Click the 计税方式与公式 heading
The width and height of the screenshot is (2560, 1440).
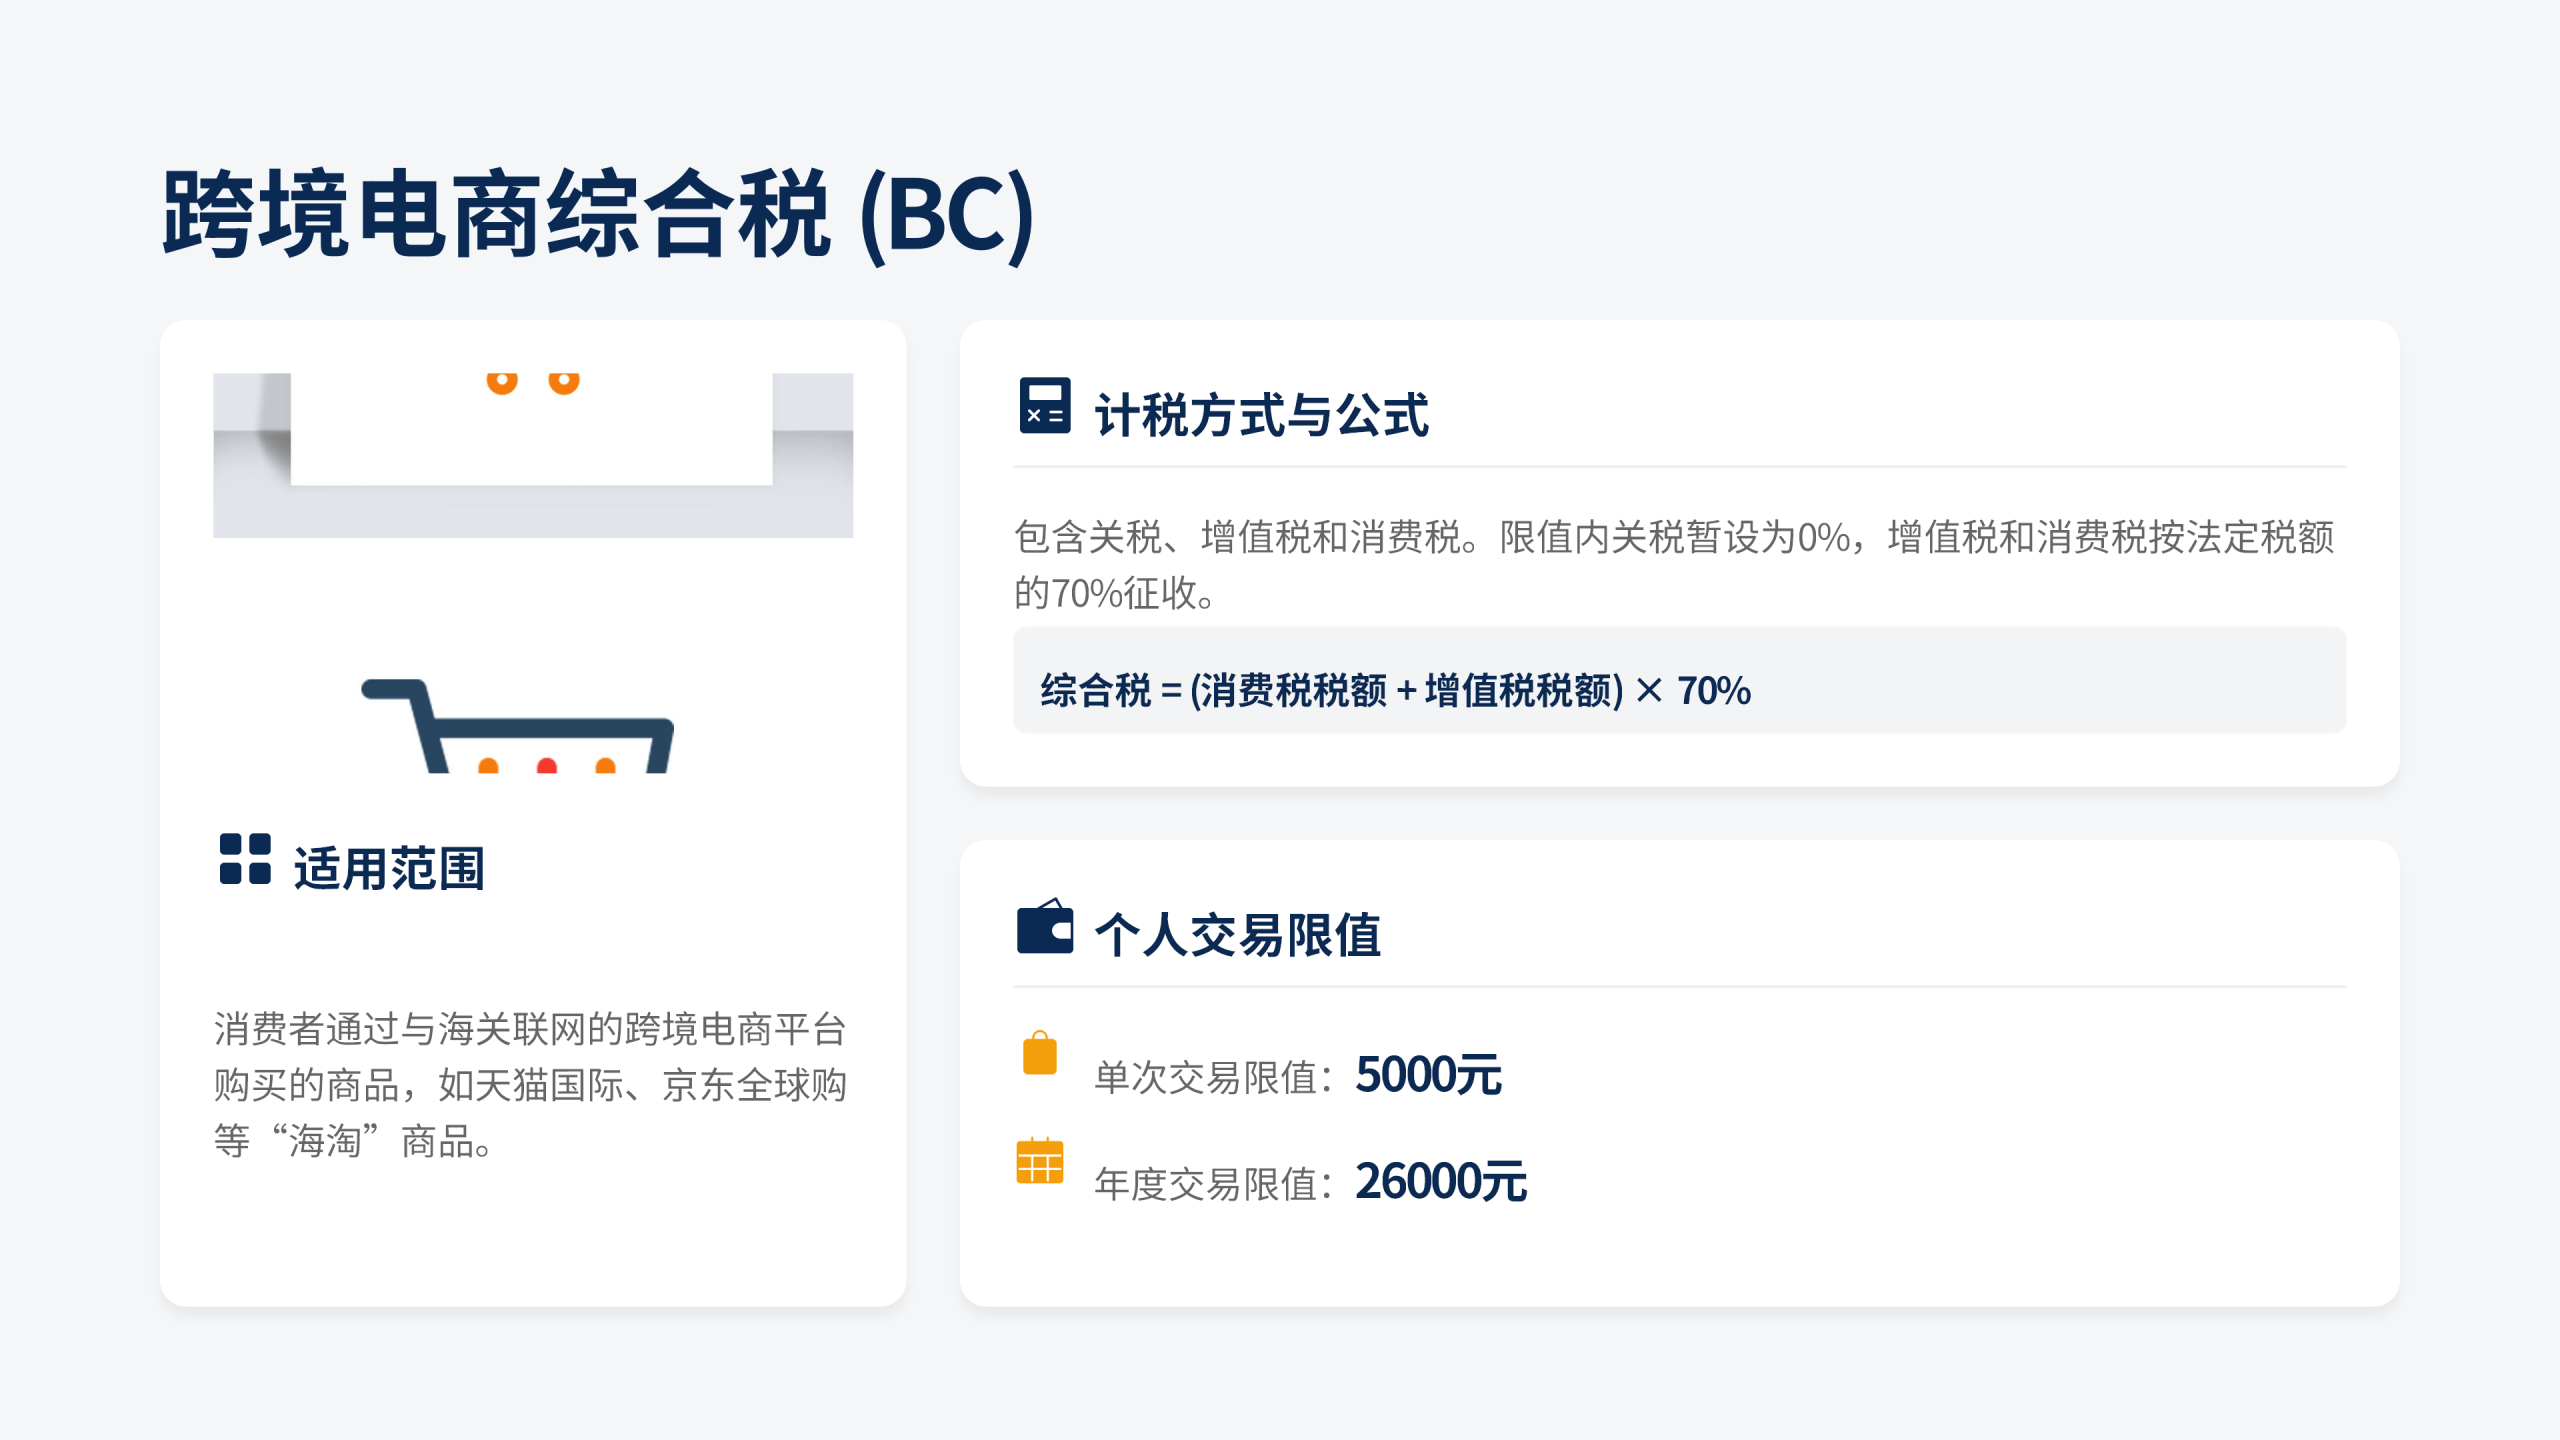click(x=1261, y=415)
